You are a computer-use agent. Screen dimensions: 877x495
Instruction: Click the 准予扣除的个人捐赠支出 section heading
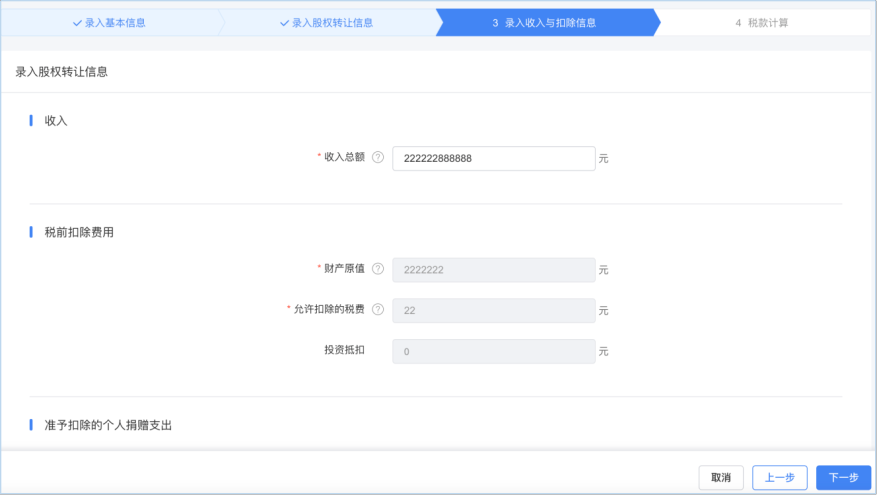[x=108, y=425]
